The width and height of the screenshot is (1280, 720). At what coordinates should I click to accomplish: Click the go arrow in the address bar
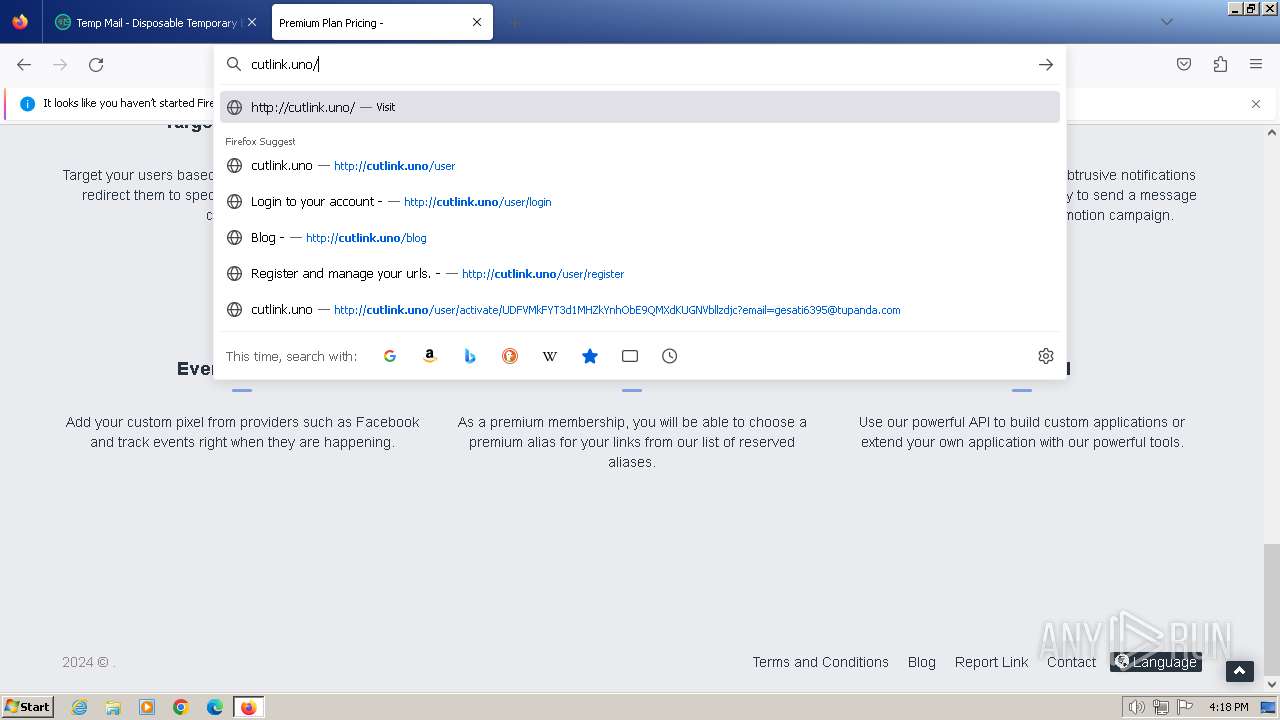pyautogui.click(x=1046, y=64)
